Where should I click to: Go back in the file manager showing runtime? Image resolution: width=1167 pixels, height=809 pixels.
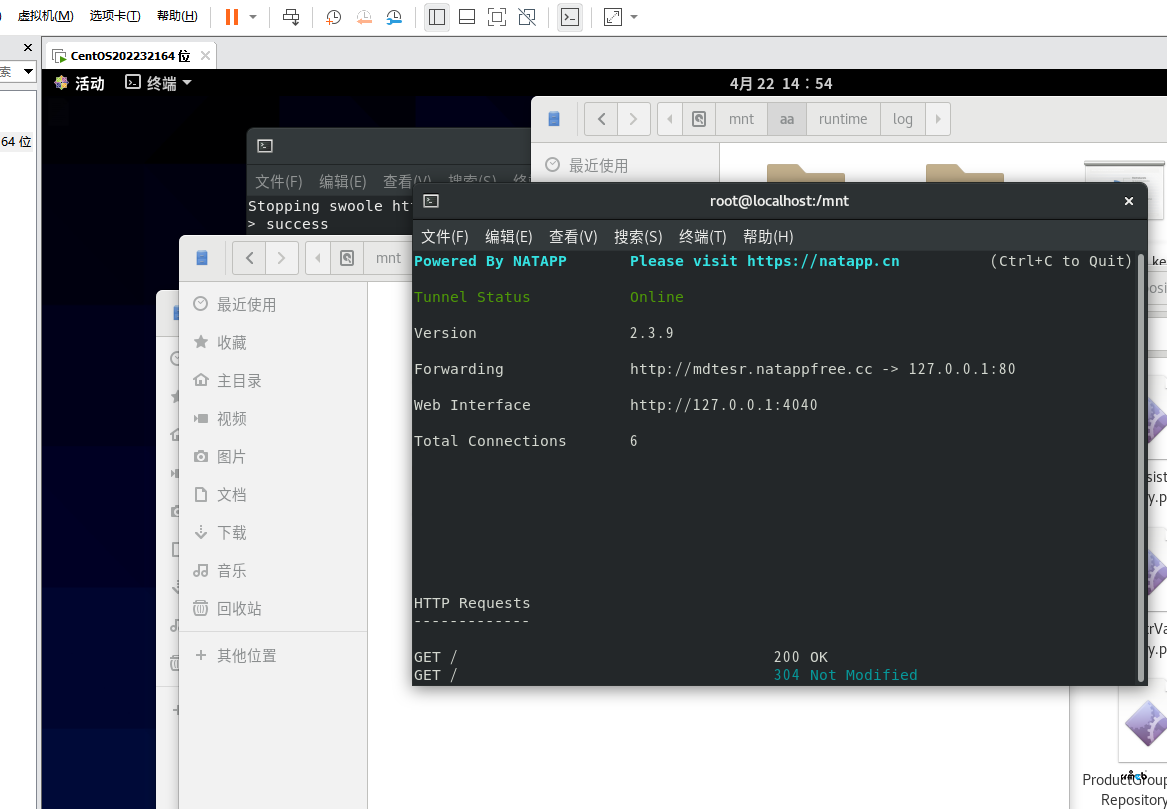tap(601, 119)
